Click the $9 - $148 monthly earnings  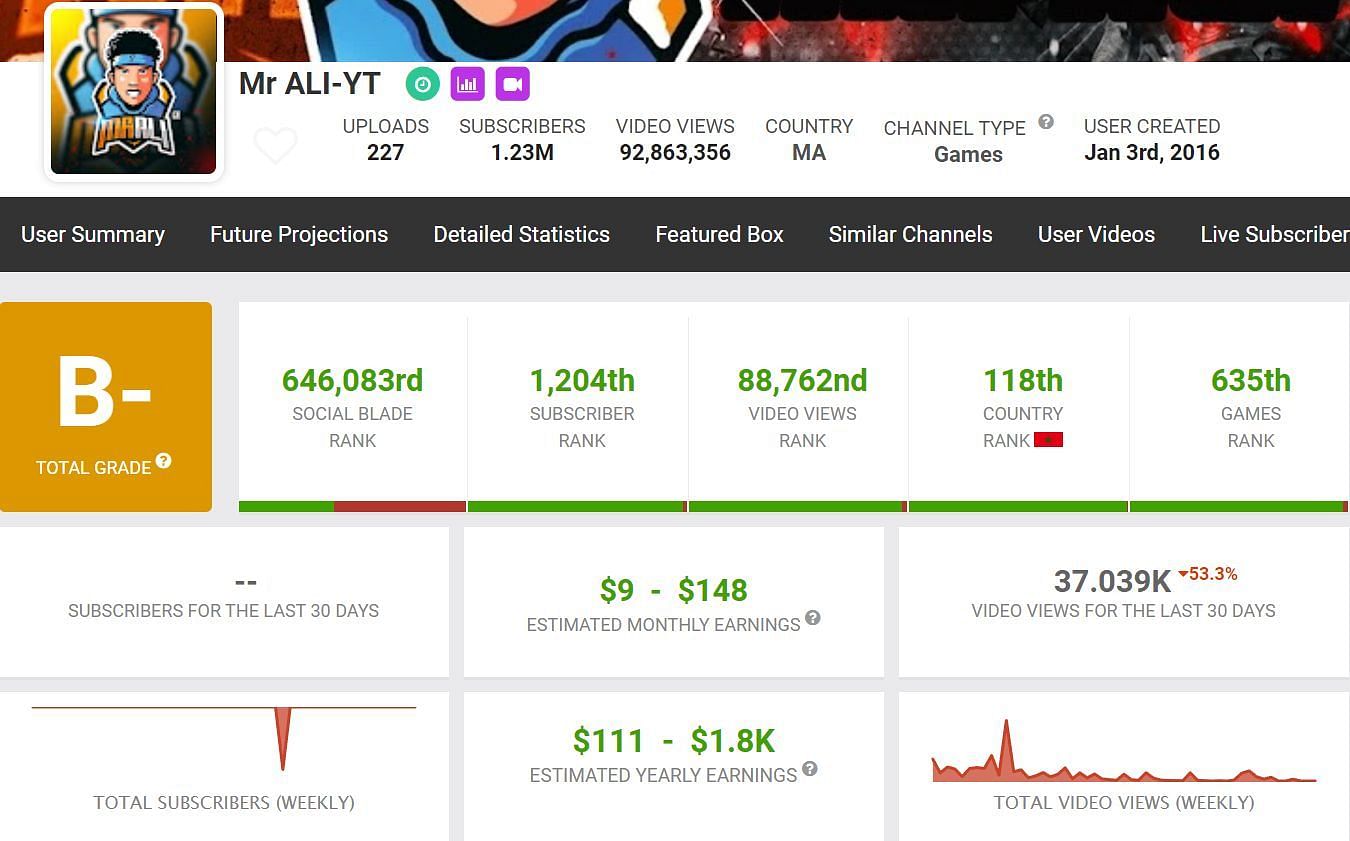pos(673,590)
